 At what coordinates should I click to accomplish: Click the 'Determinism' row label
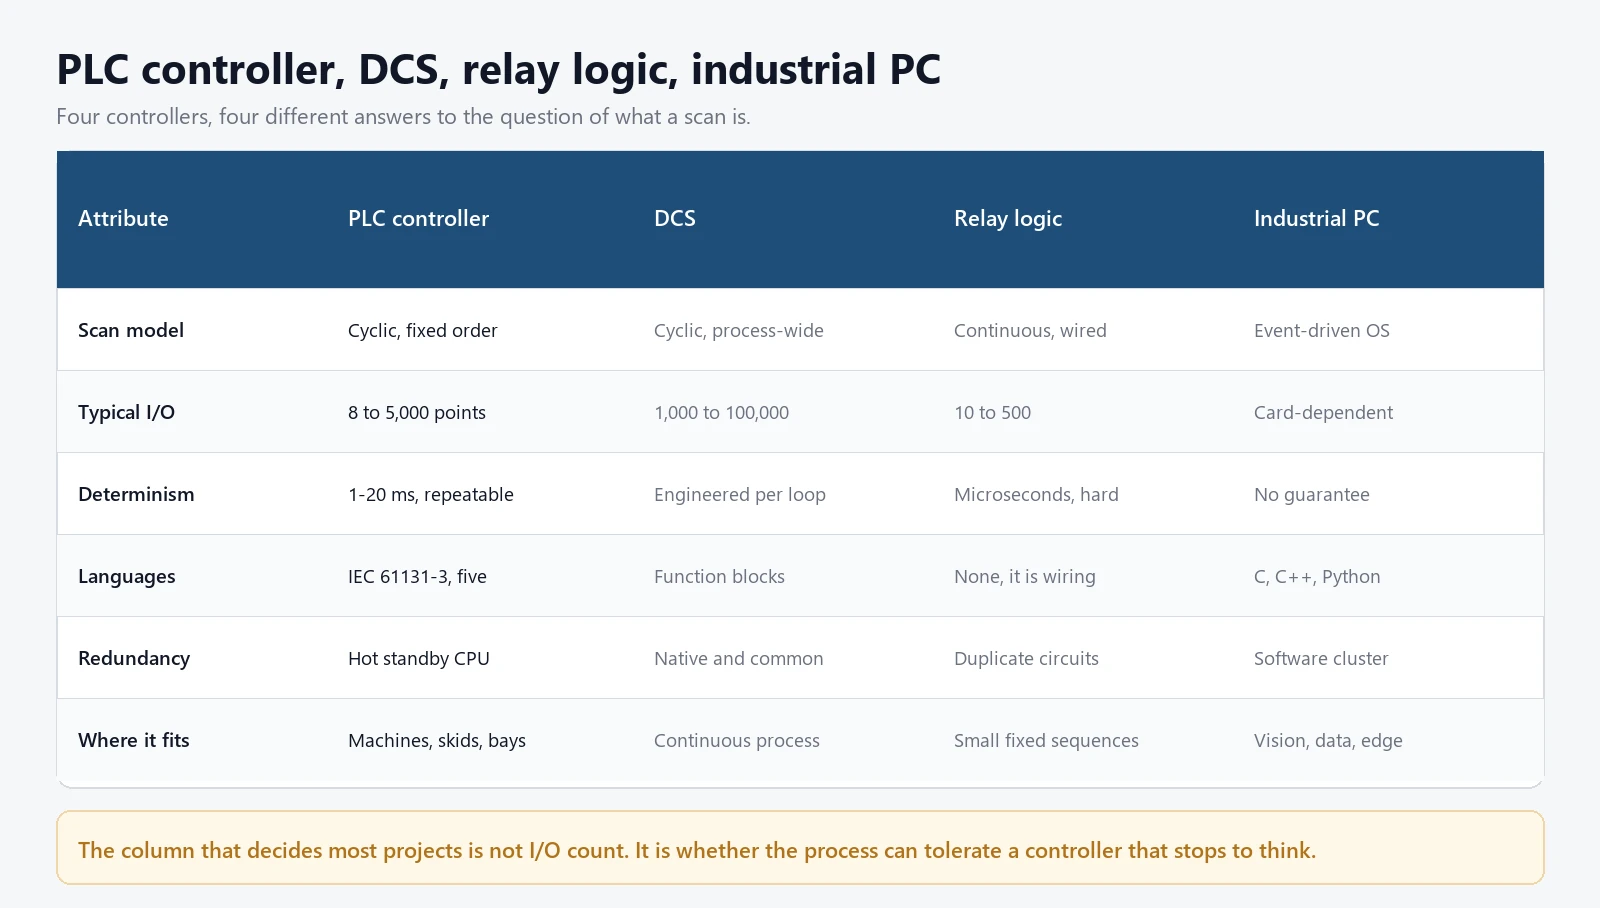[x=136, y=494]
